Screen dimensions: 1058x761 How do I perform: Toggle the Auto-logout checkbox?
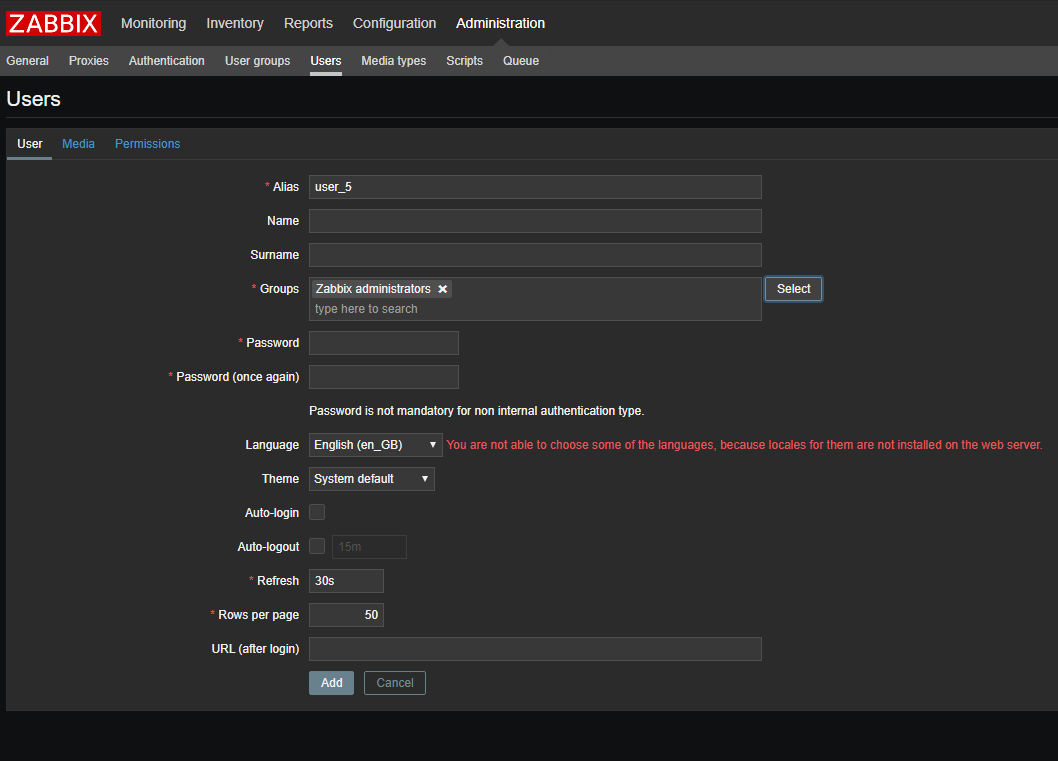317,547
